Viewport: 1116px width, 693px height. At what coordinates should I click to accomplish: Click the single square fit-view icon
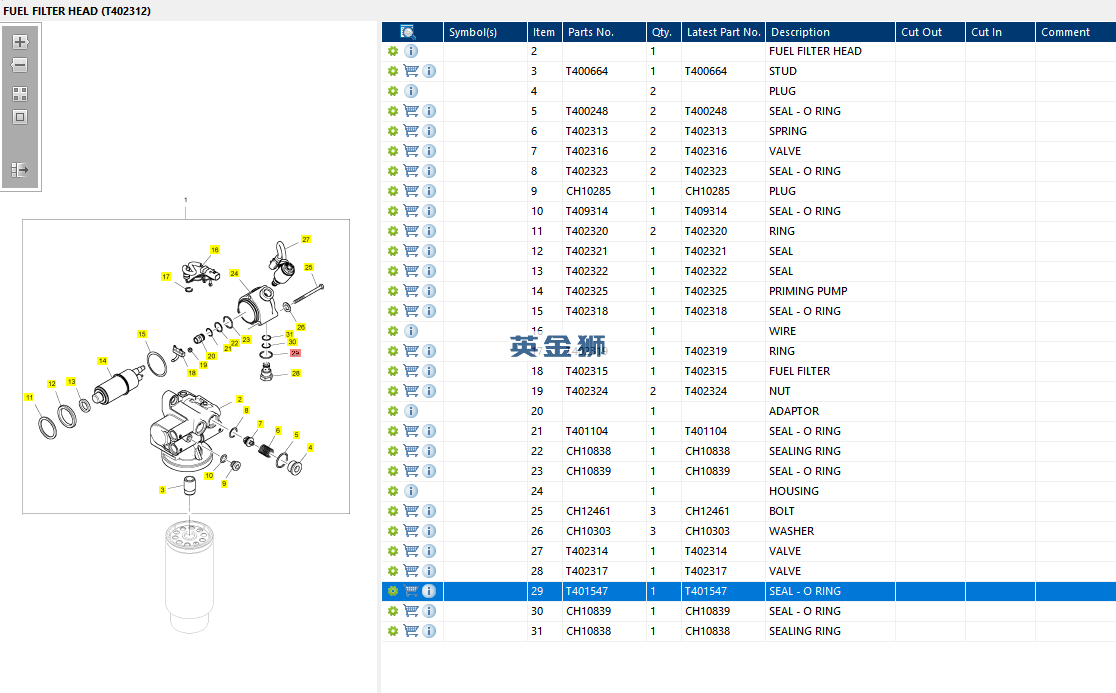(20, 117)
